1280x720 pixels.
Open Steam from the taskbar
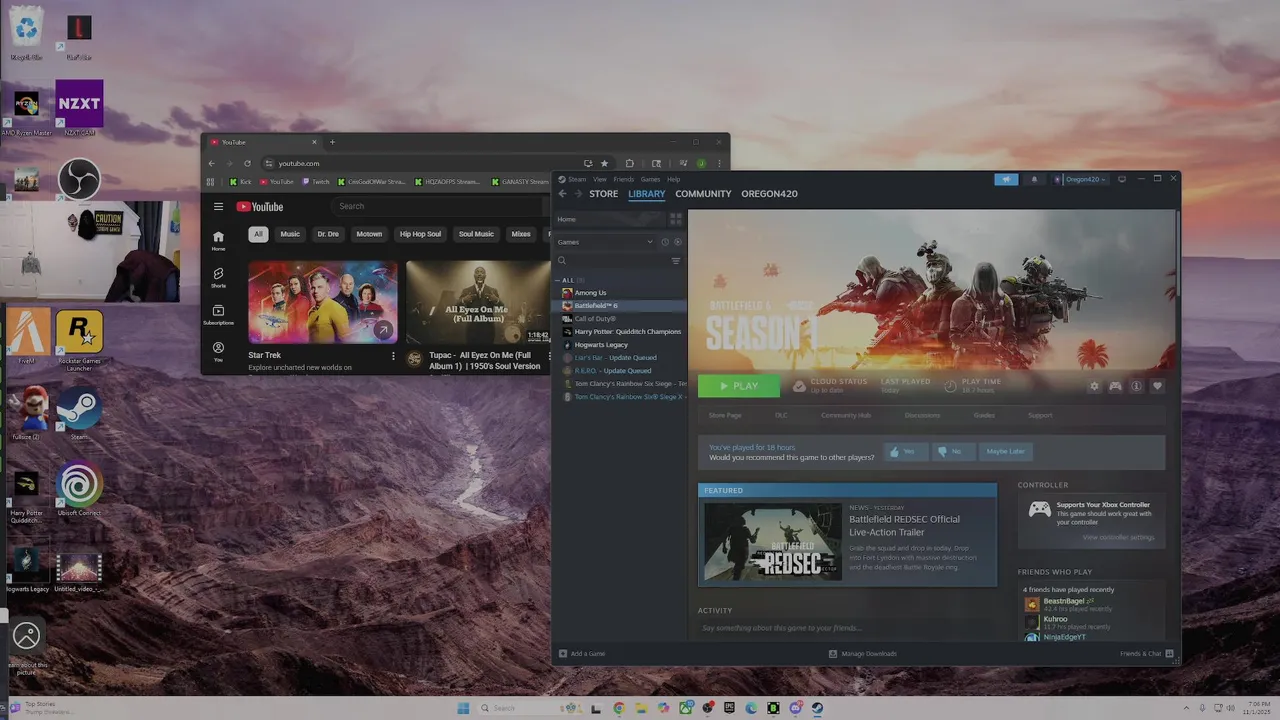[x=817, y=708]
